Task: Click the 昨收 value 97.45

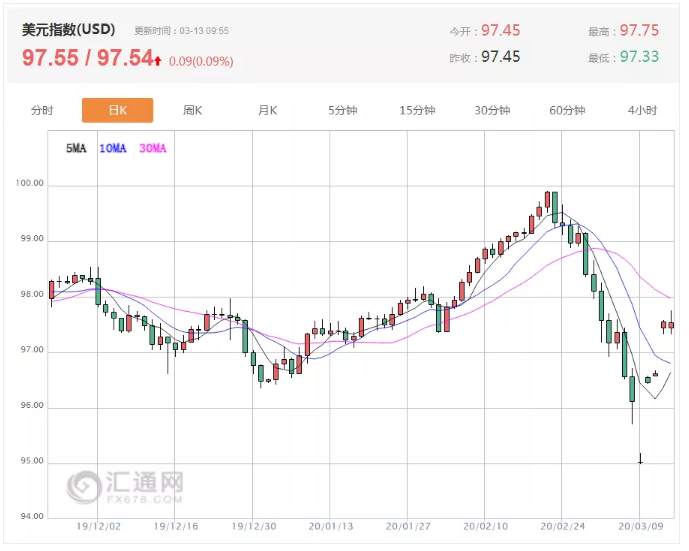Action: [500, 57]
